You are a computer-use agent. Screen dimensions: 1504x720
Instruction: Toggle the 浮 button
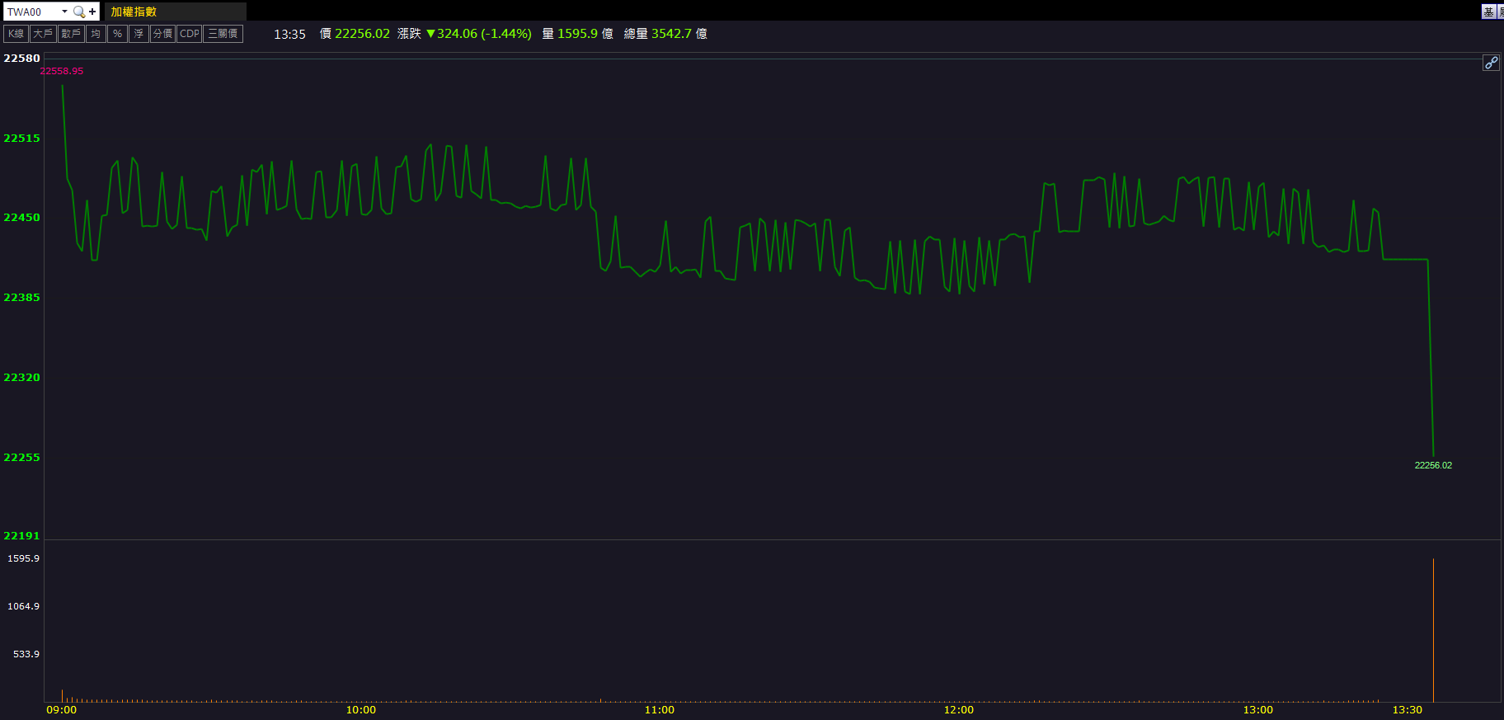[x=139, y=34]
